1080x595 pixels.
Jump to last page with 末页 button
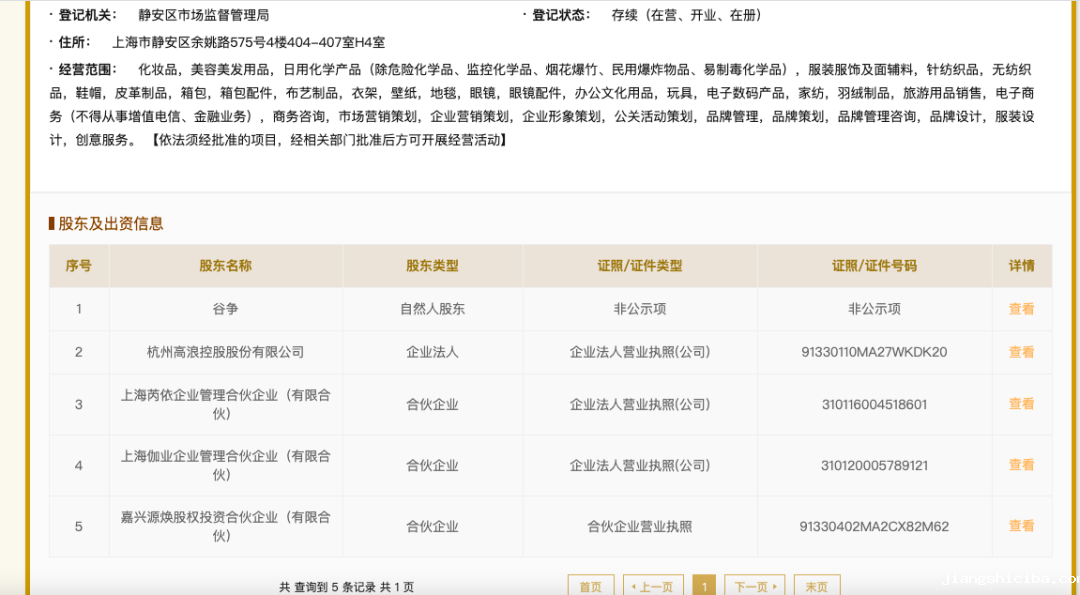(817, 586)
